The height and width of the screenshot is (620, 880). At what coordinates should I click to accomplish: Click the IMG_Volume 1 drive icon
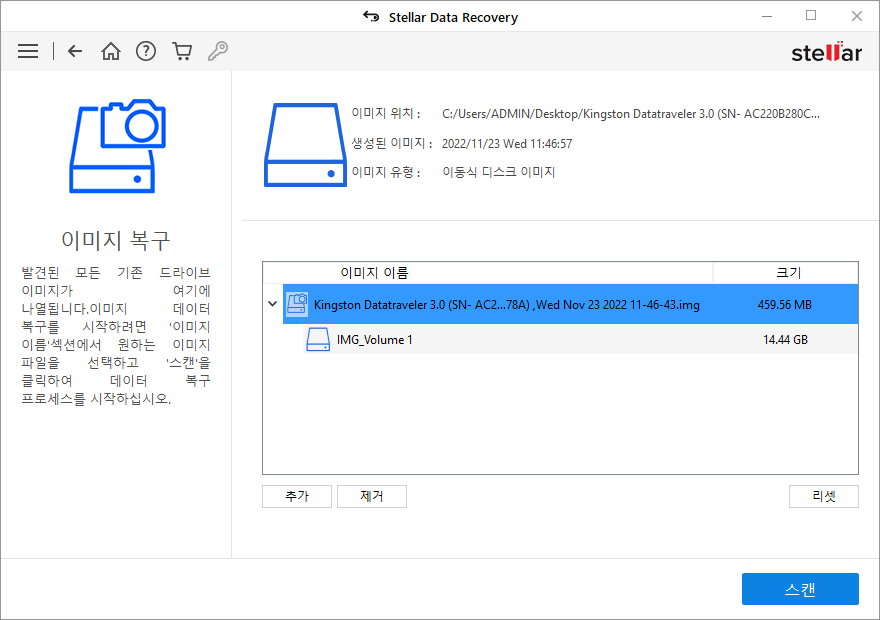pyautogui.click(x=318, y=339)
